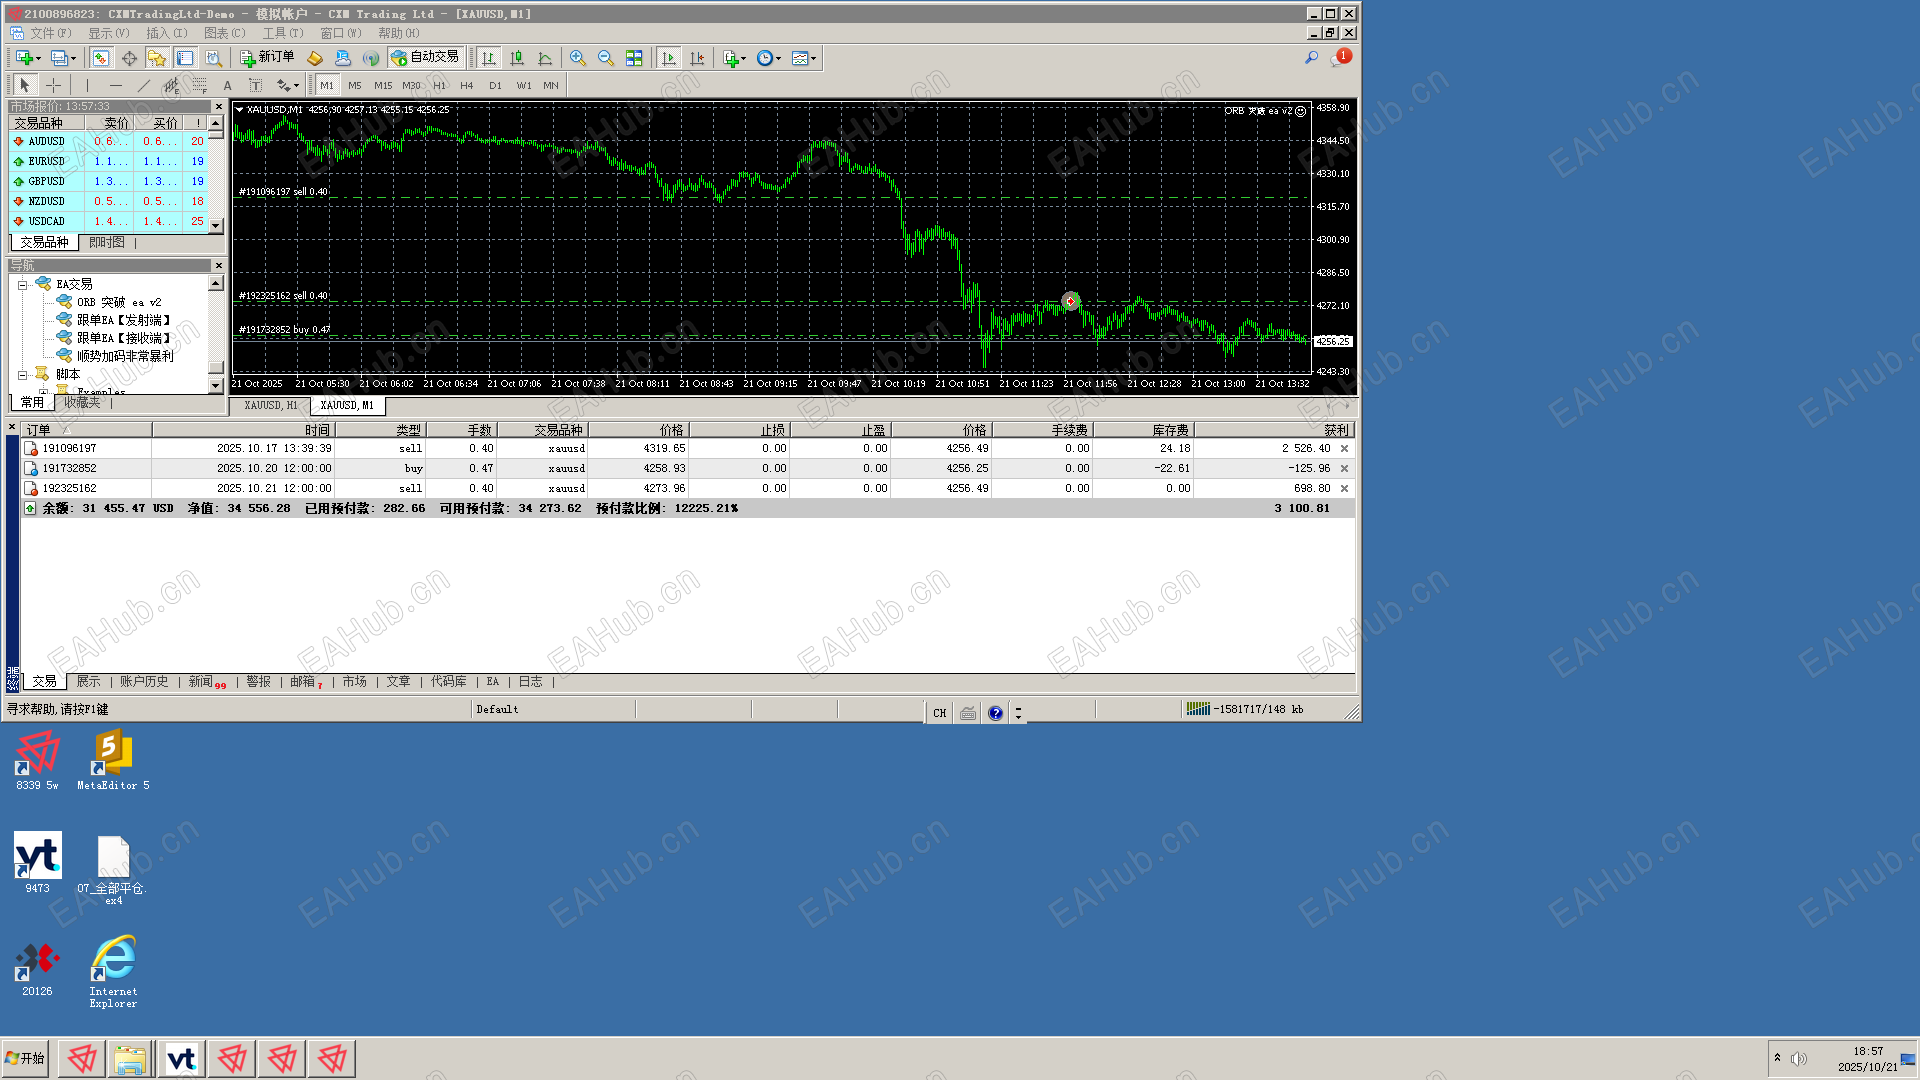
Task: Select the trendline drawing tool
Action: pyautogui.click(x=143, y=86)
